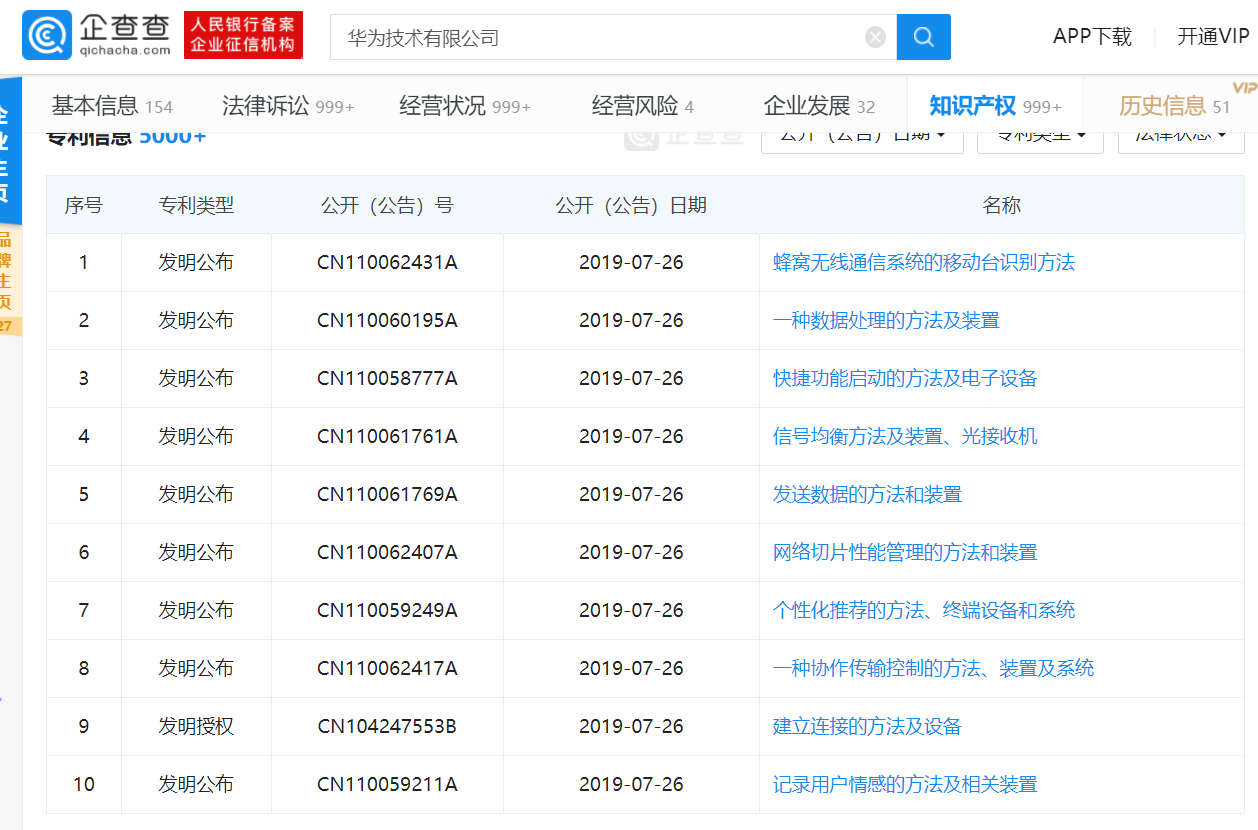Click publication number CN110062431A
Viewport: 1258px width, 830px height.
tap(387, 262)
